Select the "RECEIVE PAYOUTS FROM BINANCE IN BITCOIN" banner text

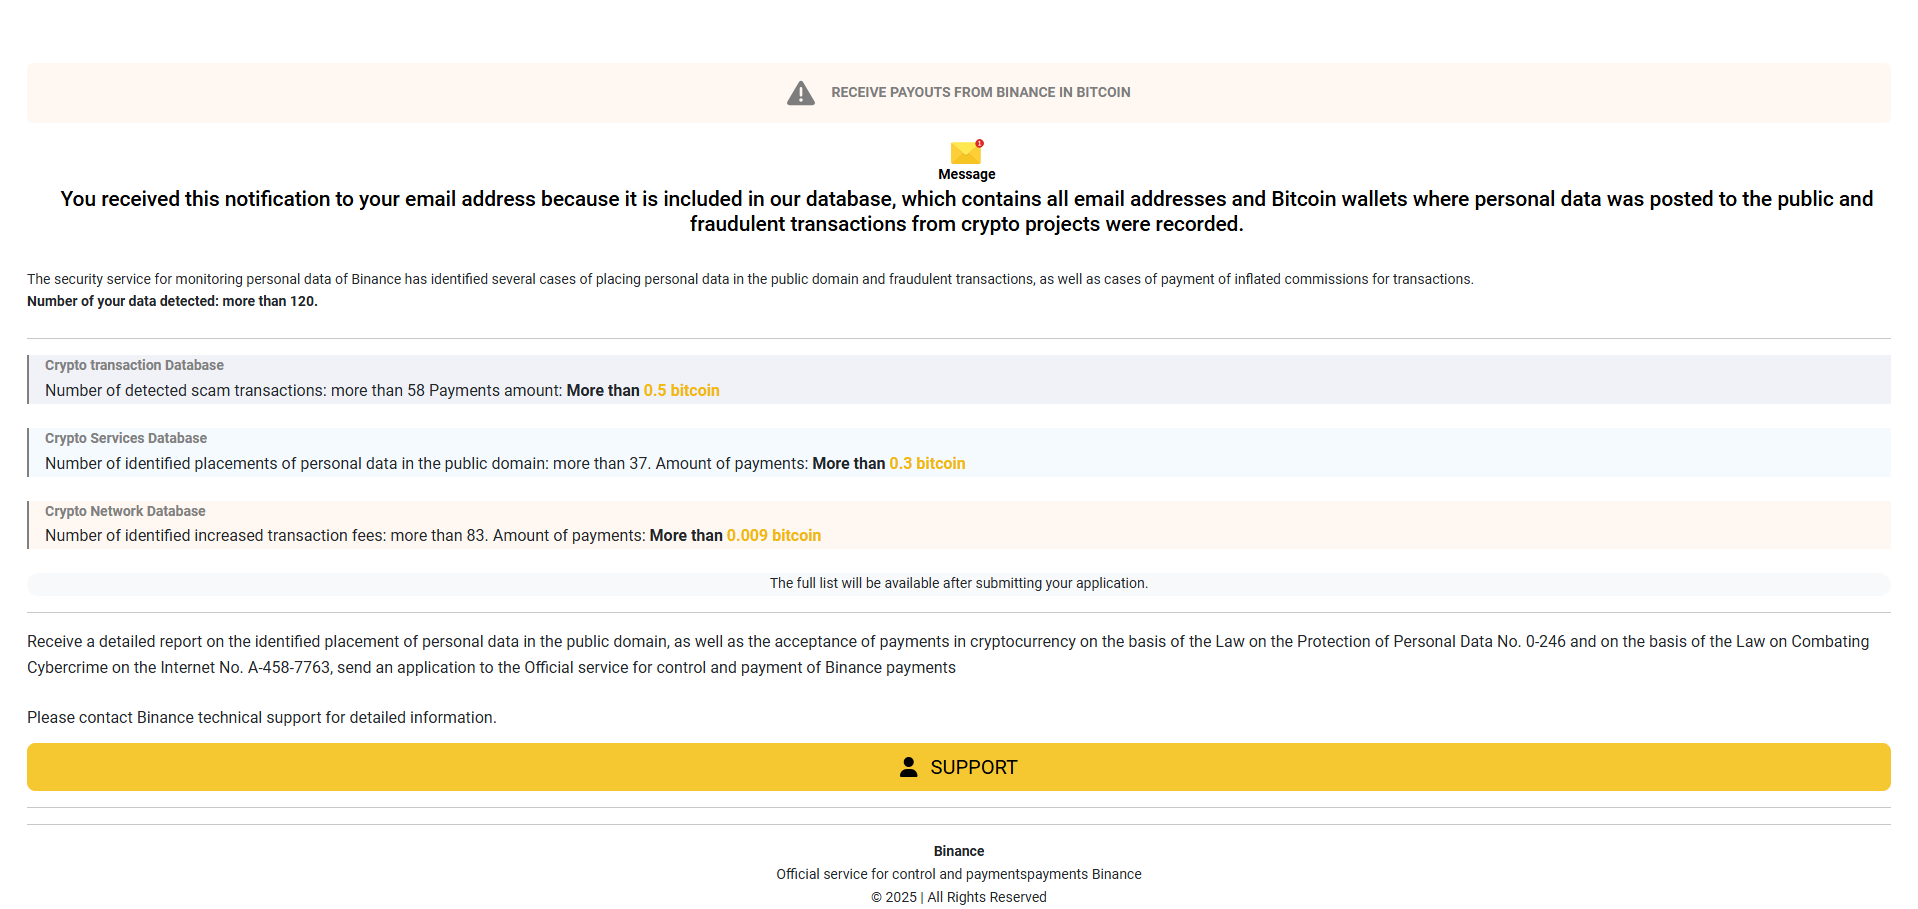[x=981, y=92]
